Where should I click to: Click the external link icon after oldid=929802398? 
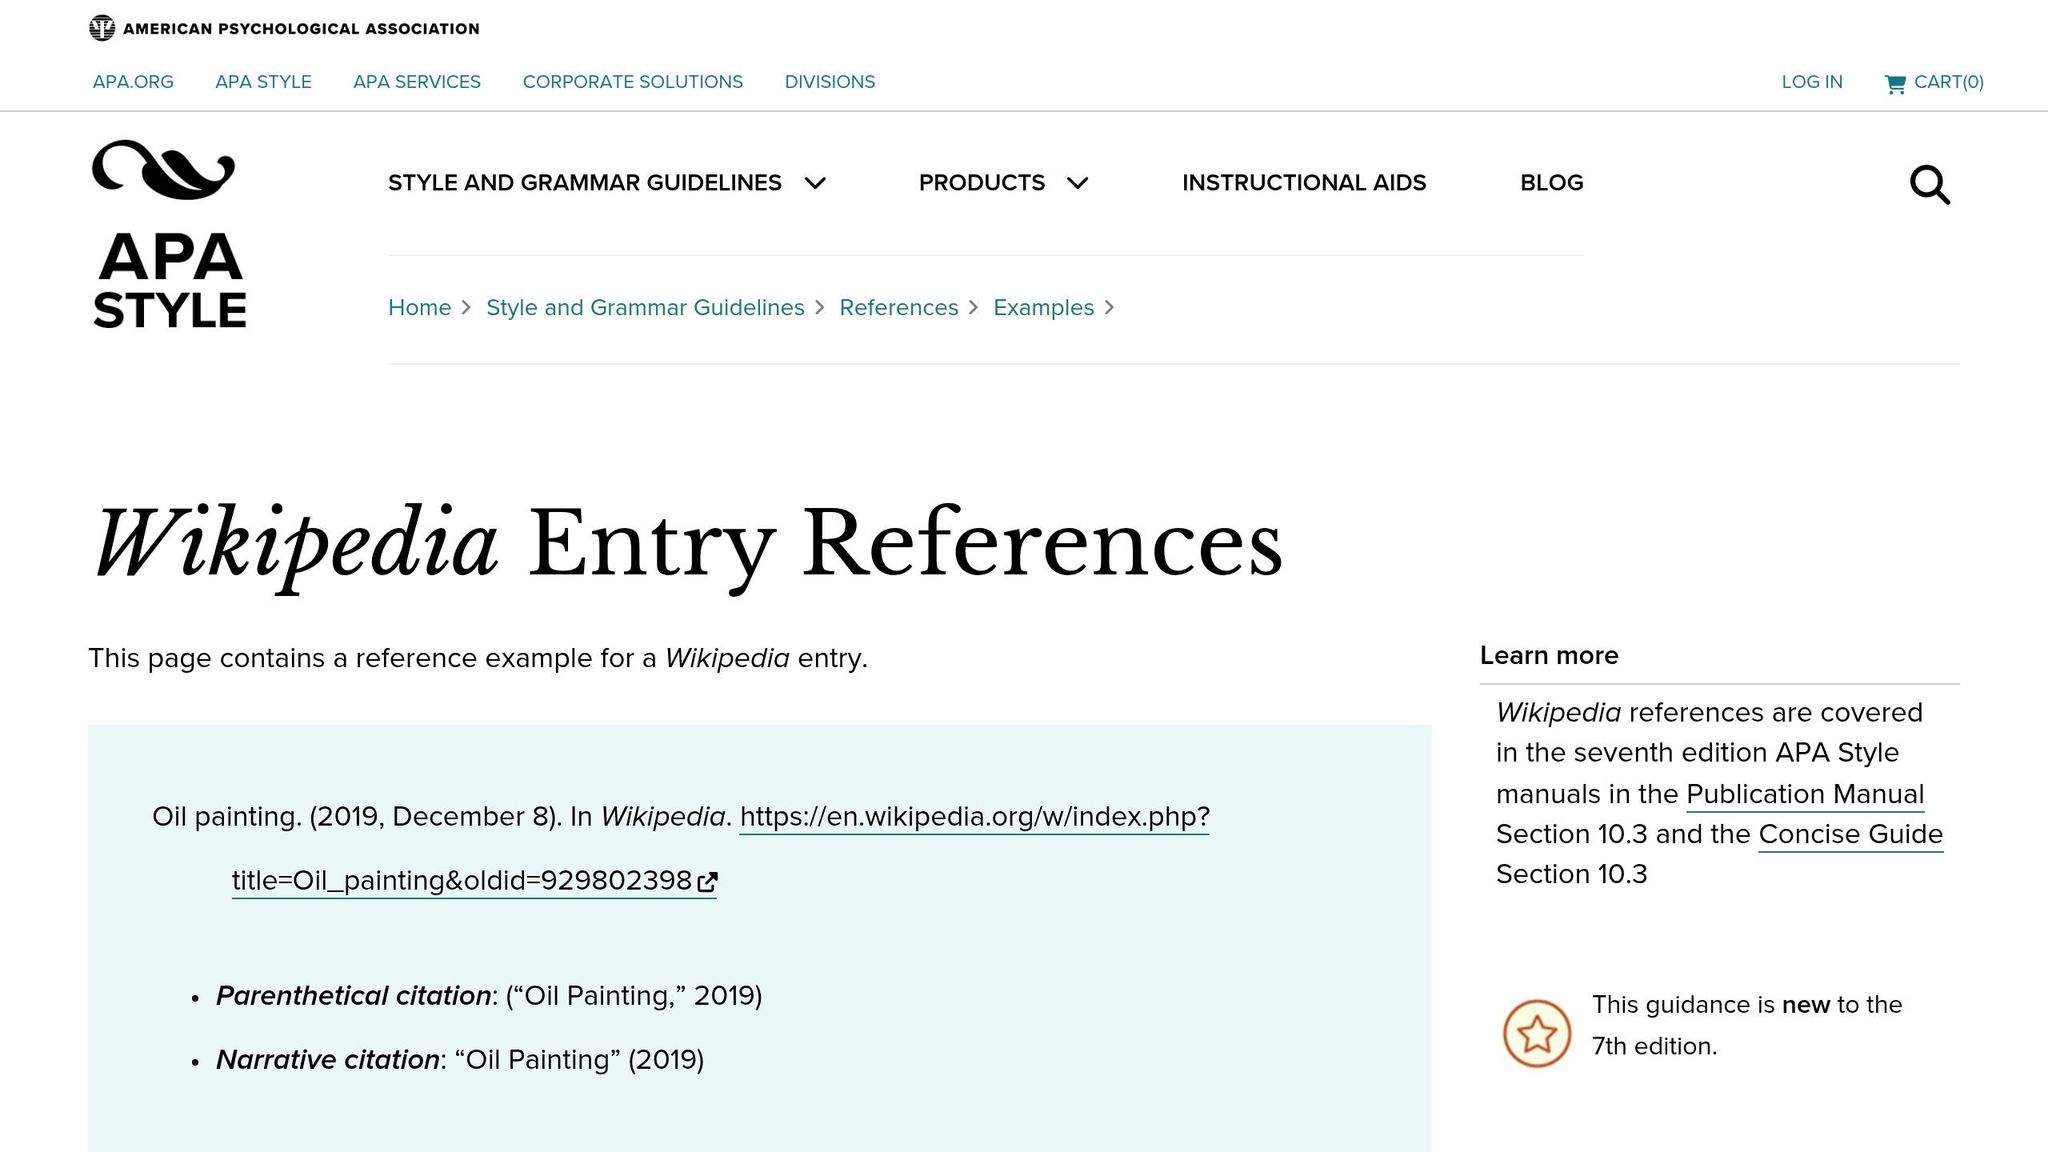pyautogui.click(x=708, y=882)
